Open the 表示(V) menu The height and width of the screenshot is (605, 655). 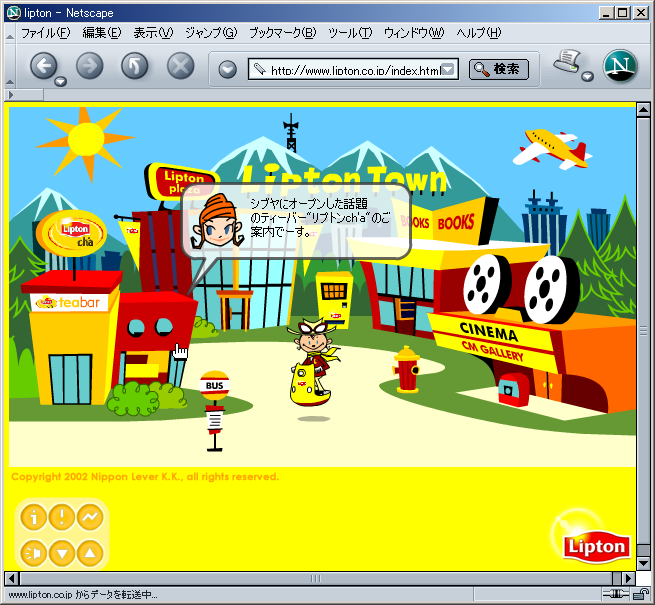[x=153, y=33]
